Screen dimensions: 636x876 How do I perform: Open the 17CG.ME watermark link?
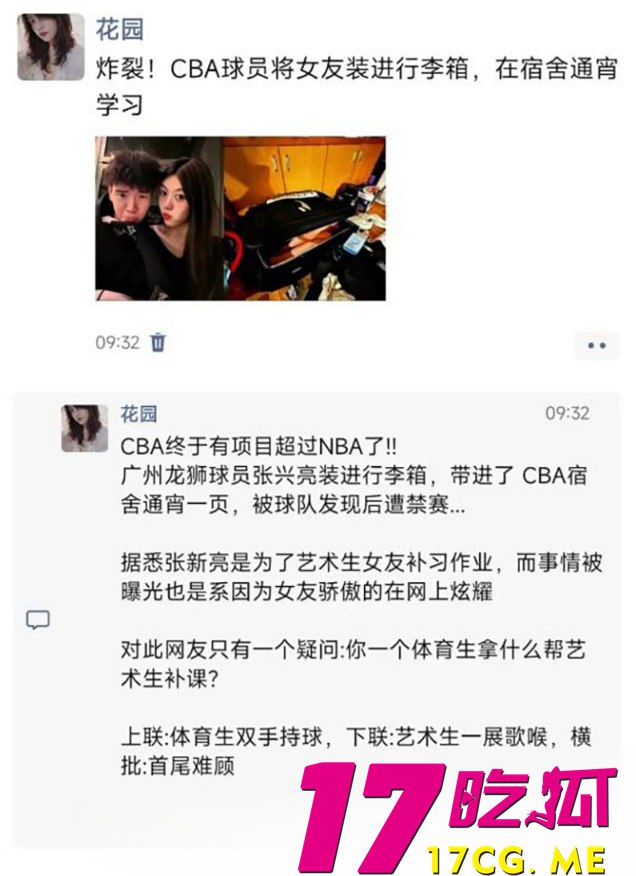pos(517,860)
